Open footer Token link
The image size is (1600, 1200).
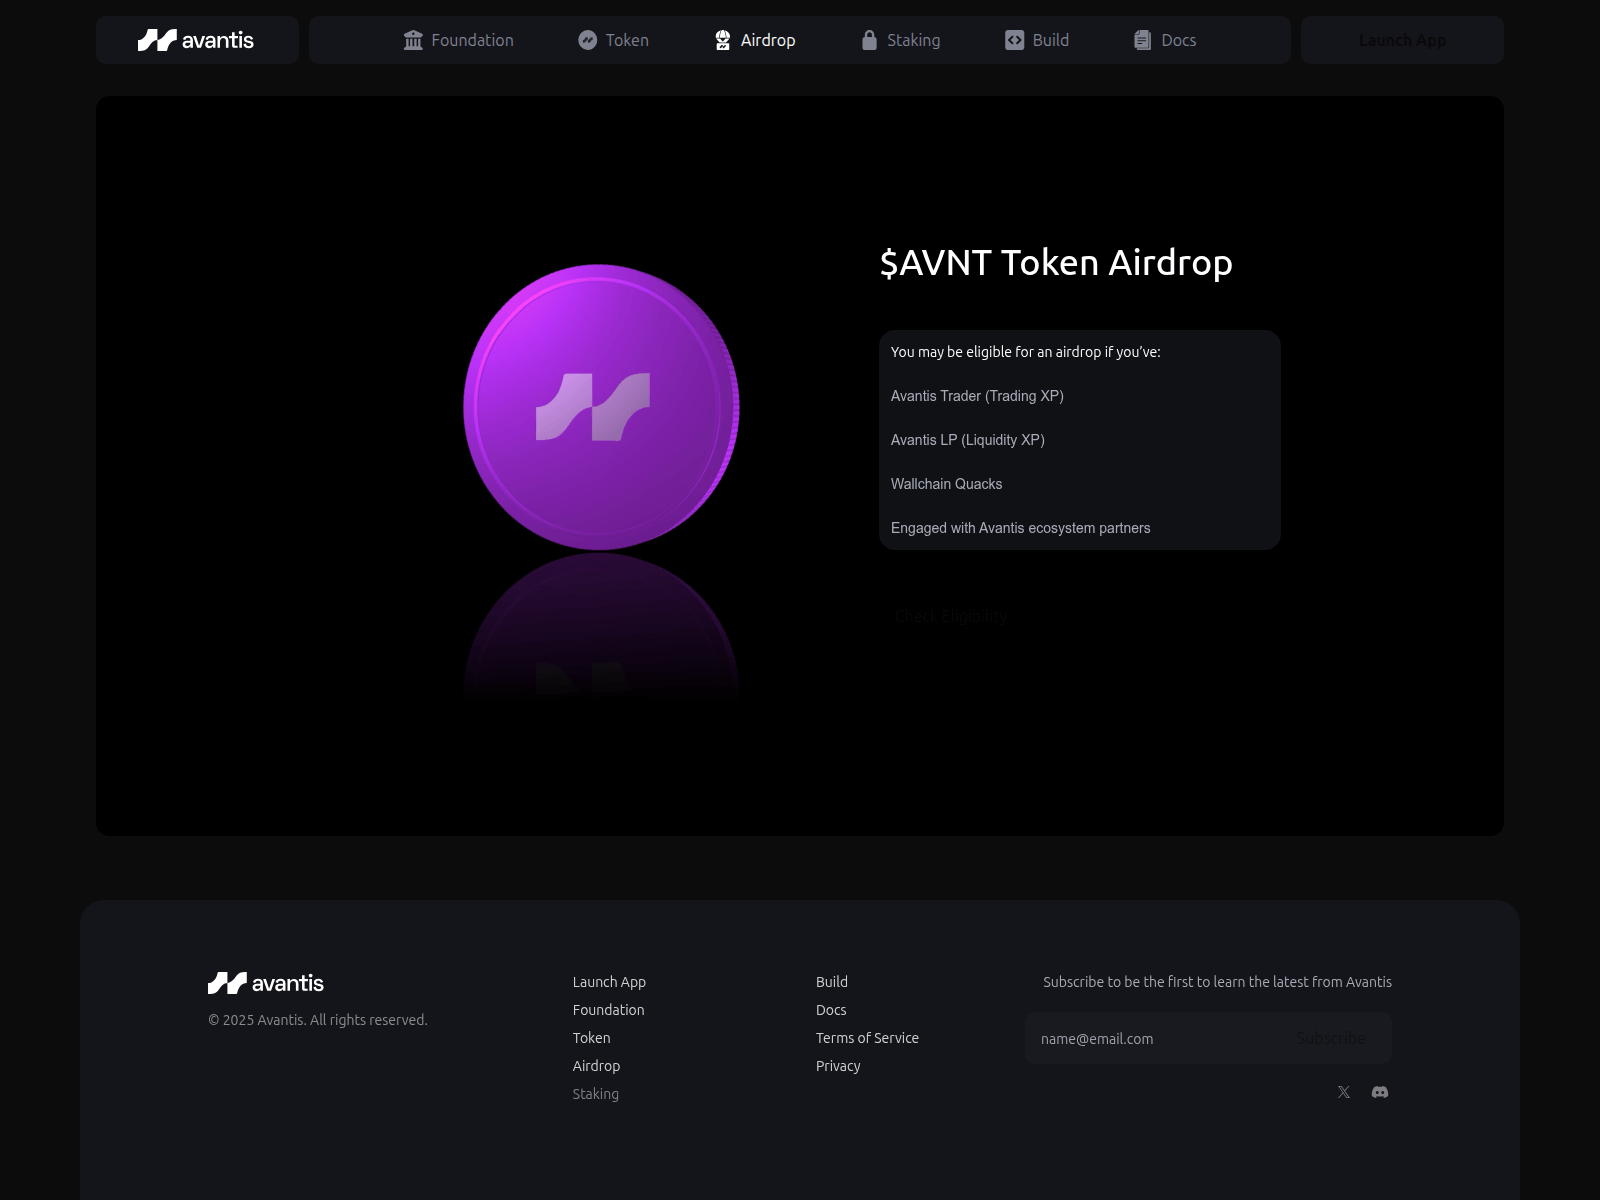[591, 1038]
